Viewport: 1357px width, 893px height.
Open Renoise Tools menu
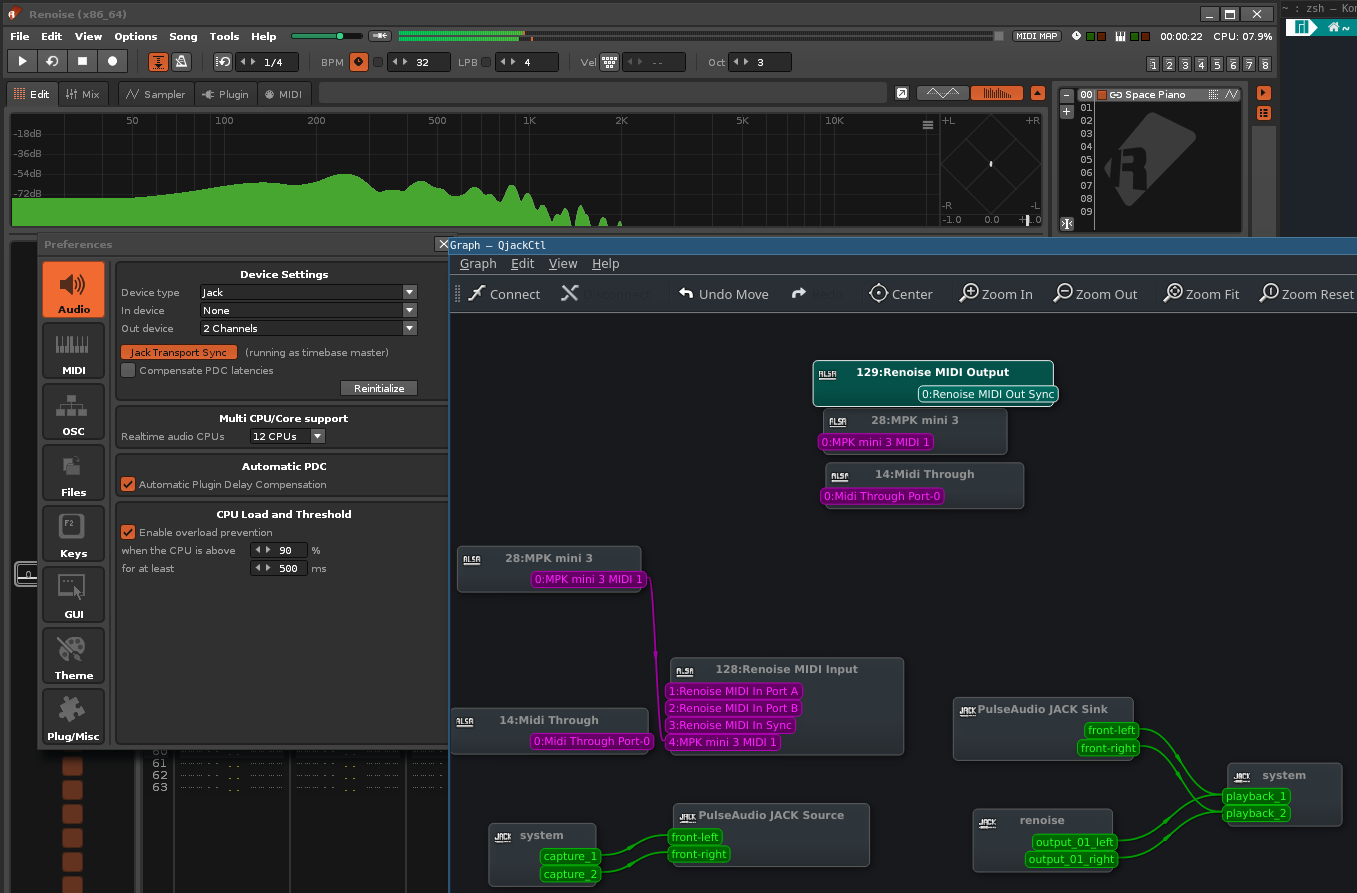point(224,36)
